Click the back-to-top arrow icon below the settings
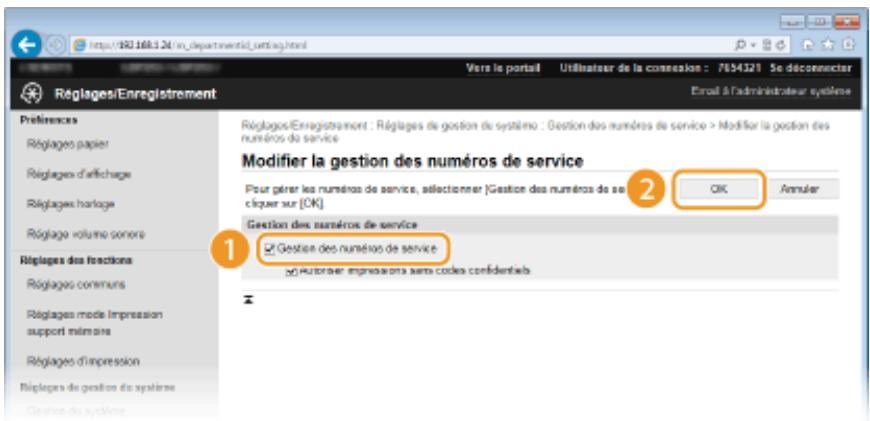This screenshot has width=870, height=421. (x=250, y=300)
